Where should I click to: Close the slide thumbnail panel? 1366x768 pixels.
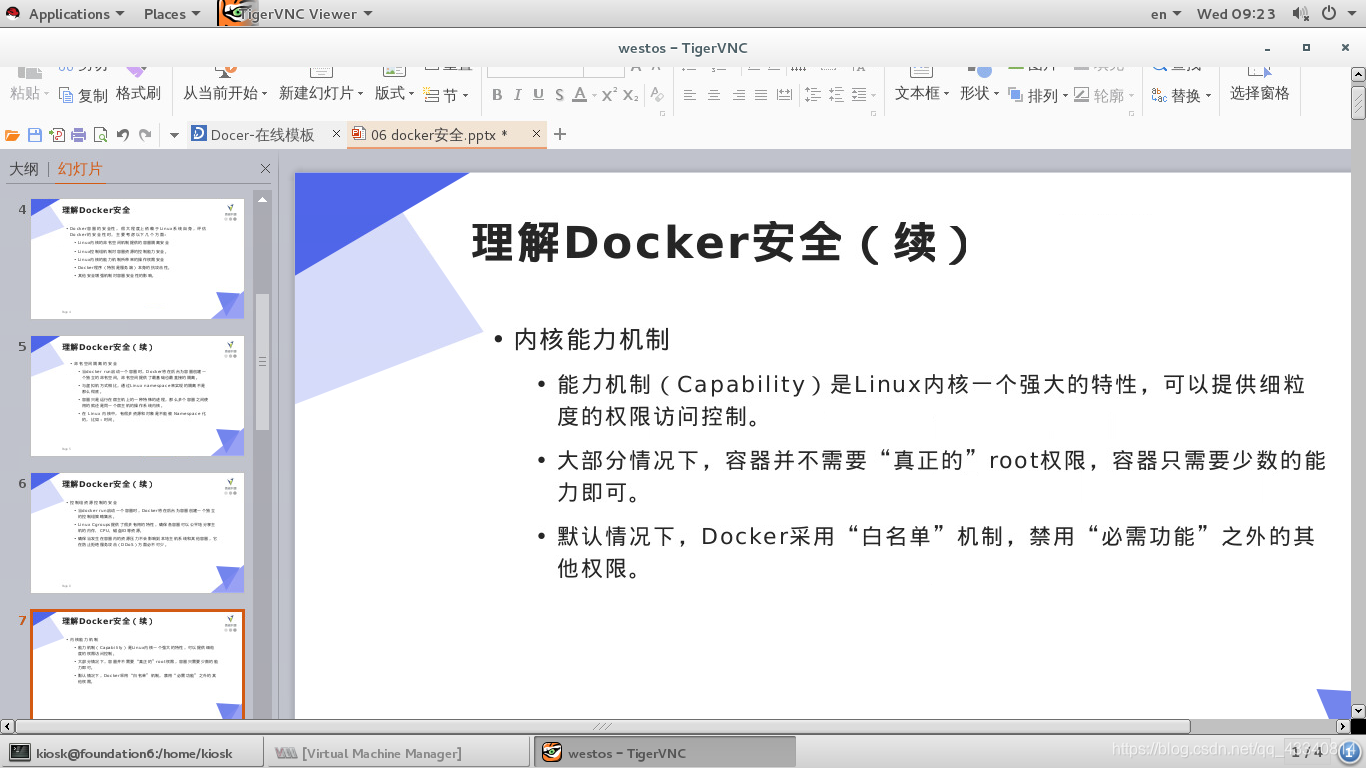coord(265,169)
